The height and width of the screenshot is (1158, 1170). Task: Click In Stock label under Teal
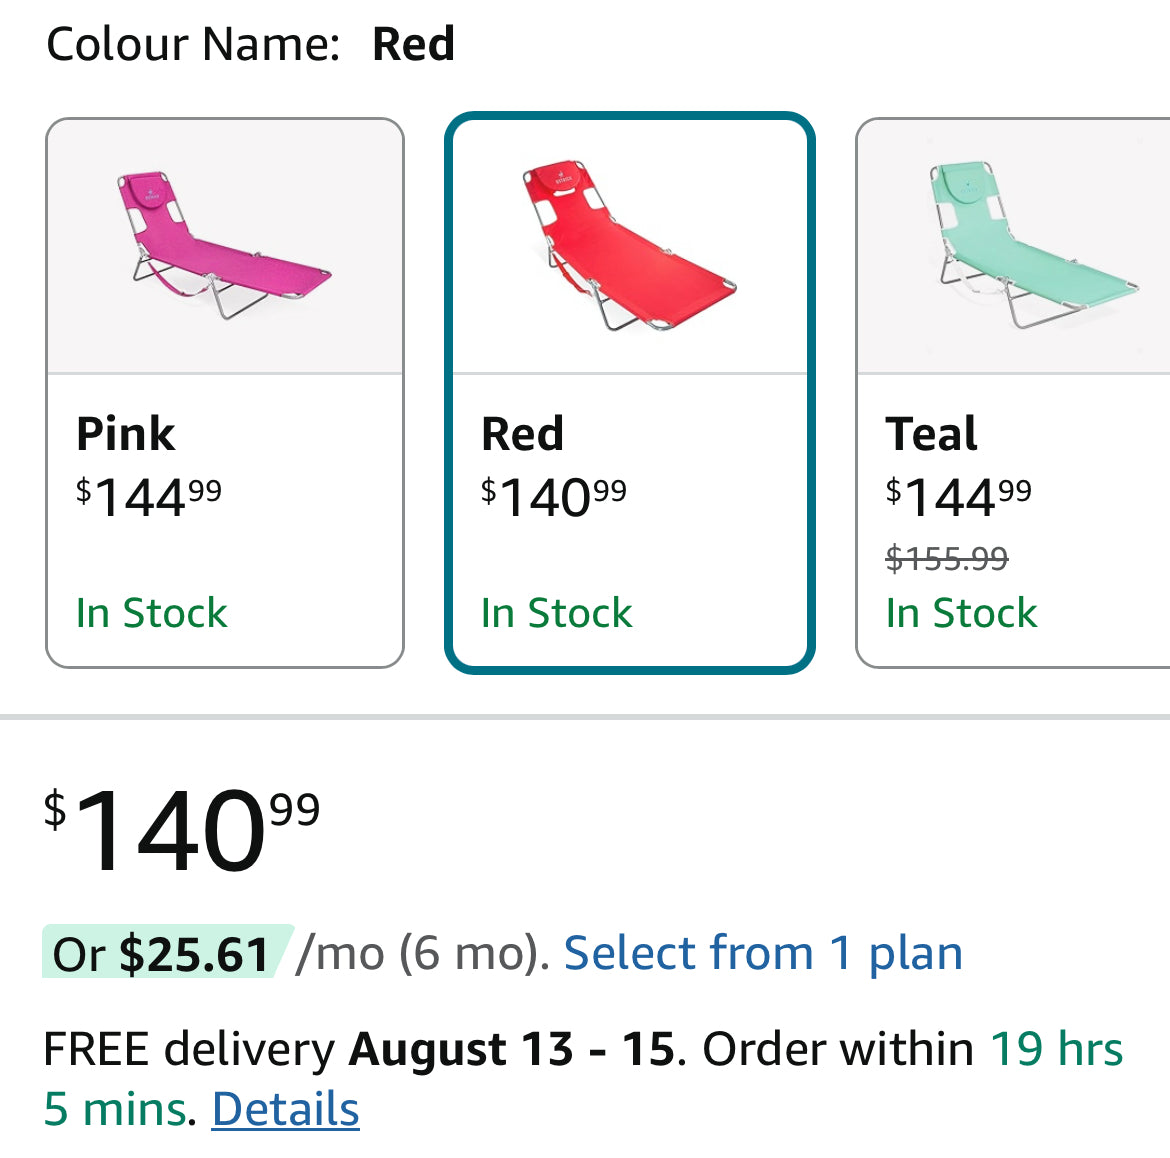click(x=962, y=613)
